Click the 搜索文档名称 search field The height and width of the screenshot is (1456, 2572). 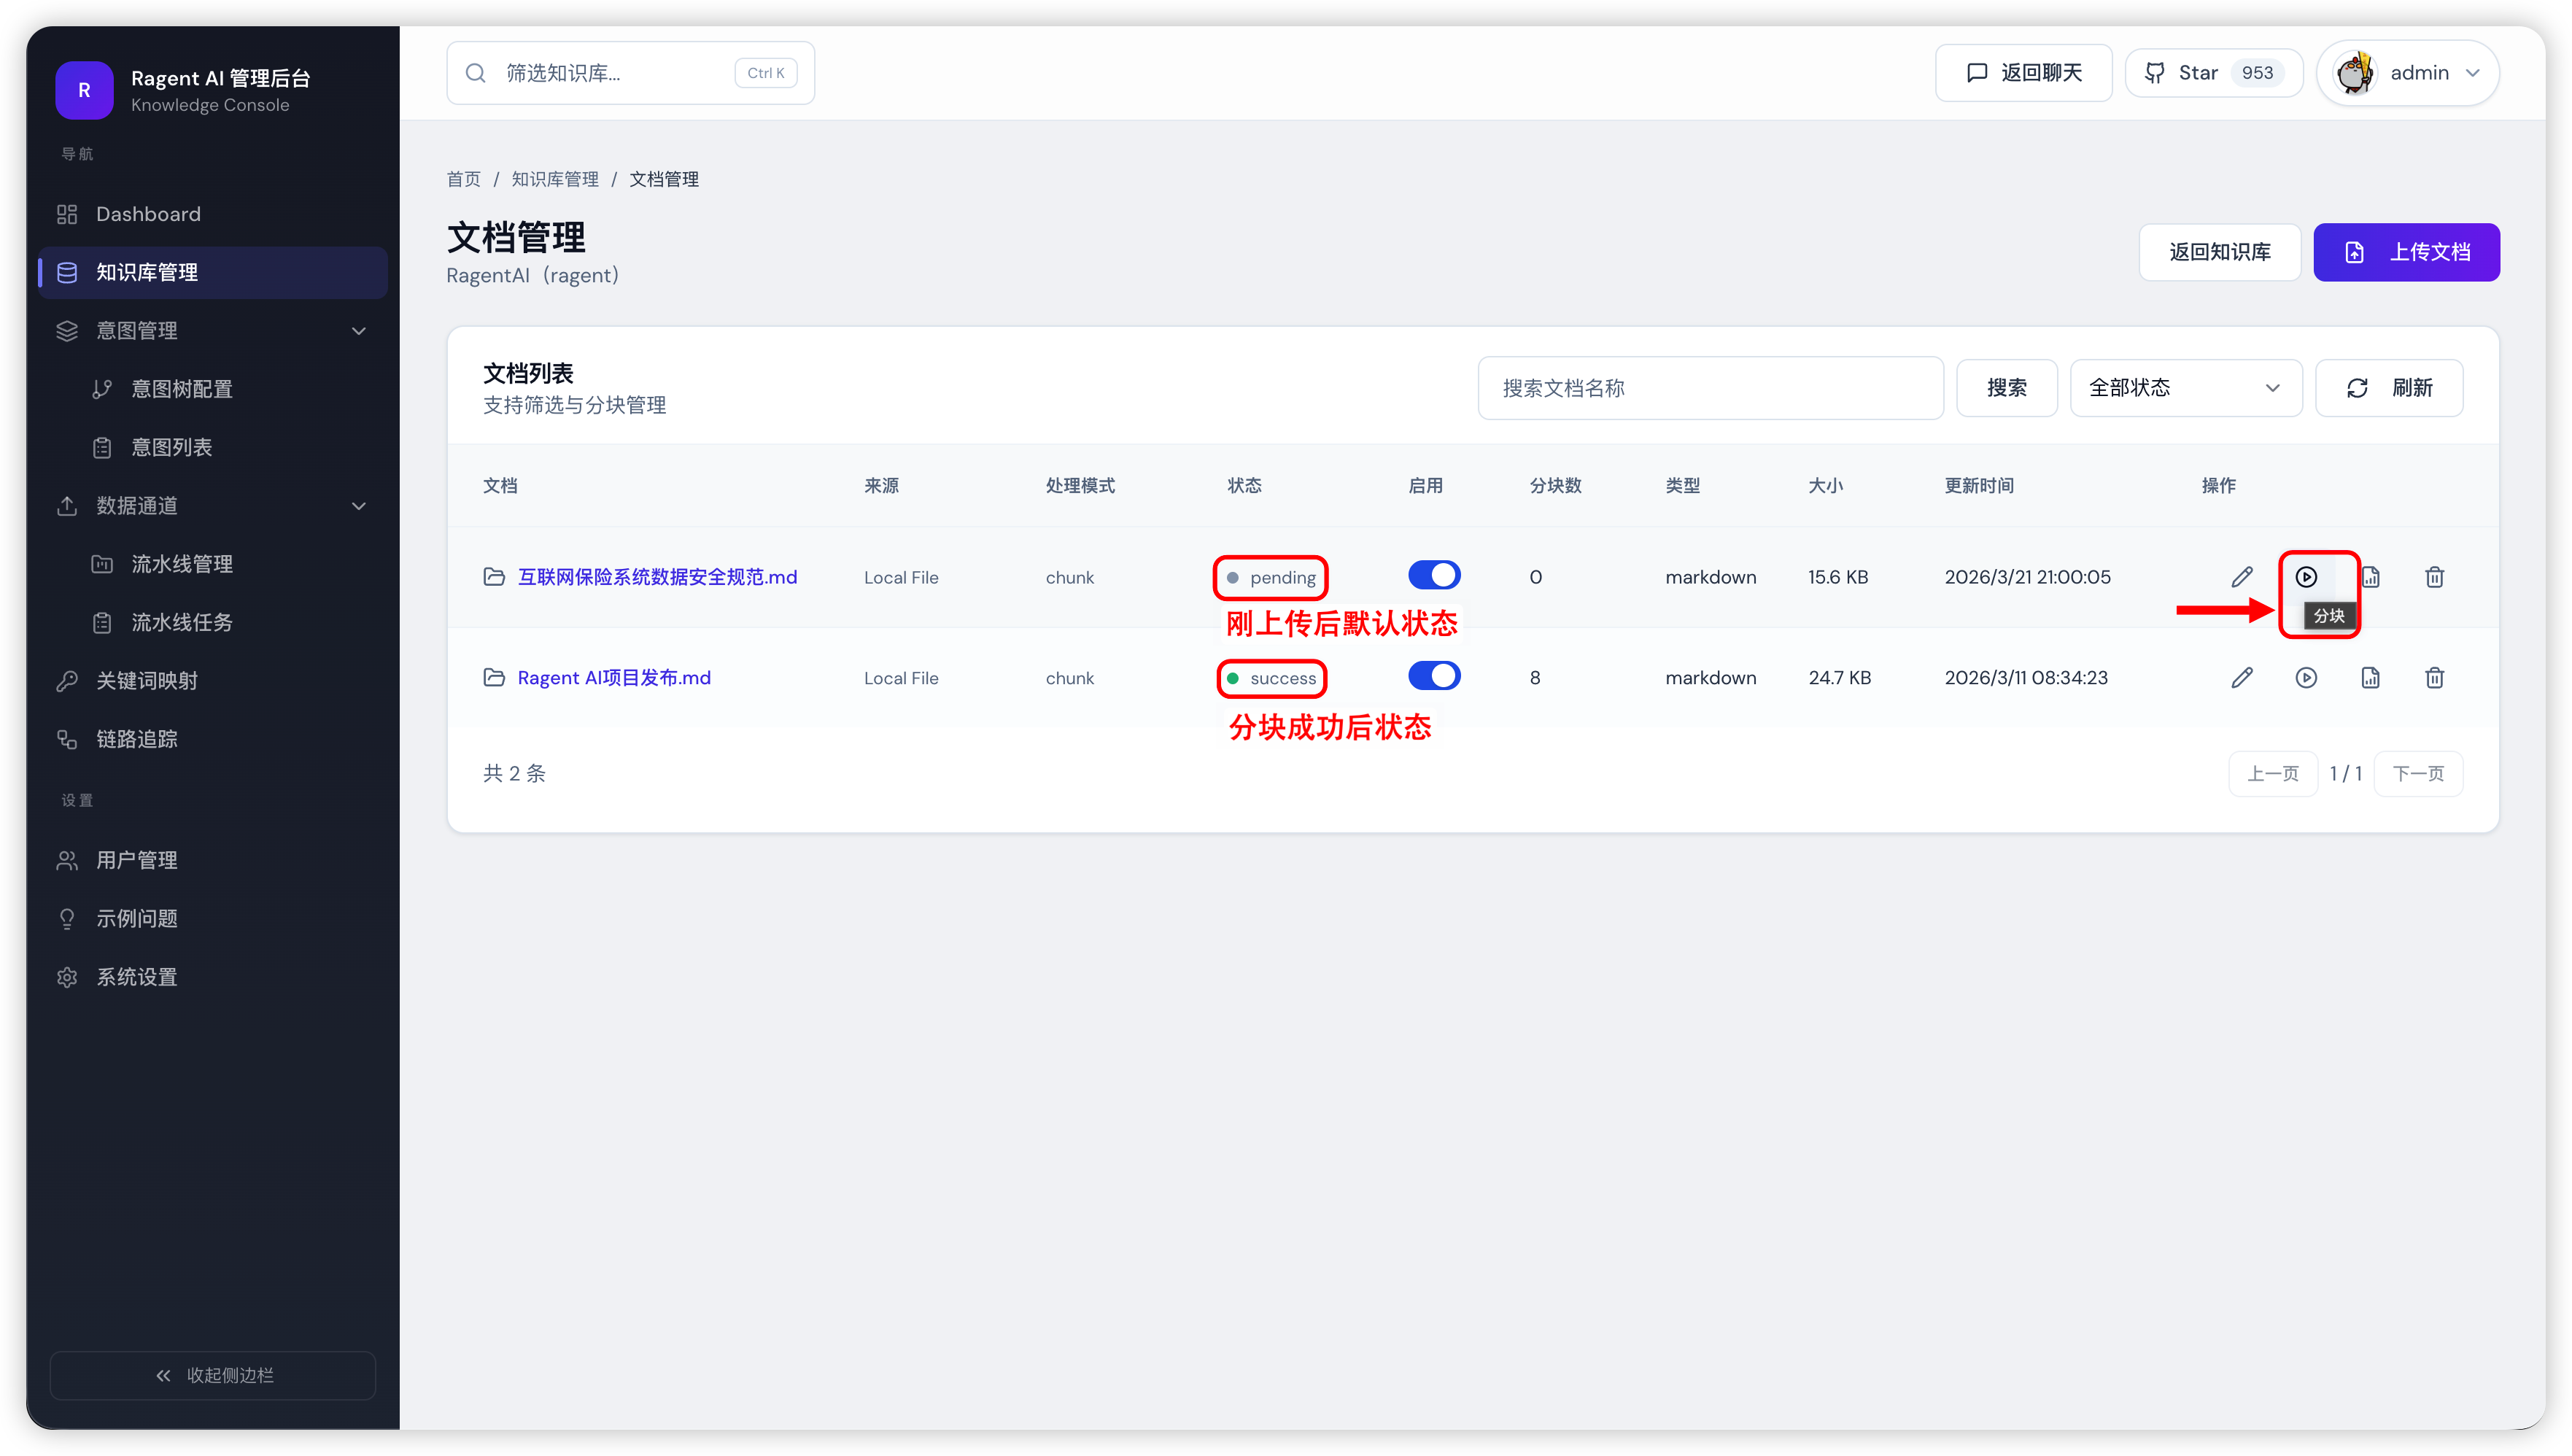(x=1709, y=388)
